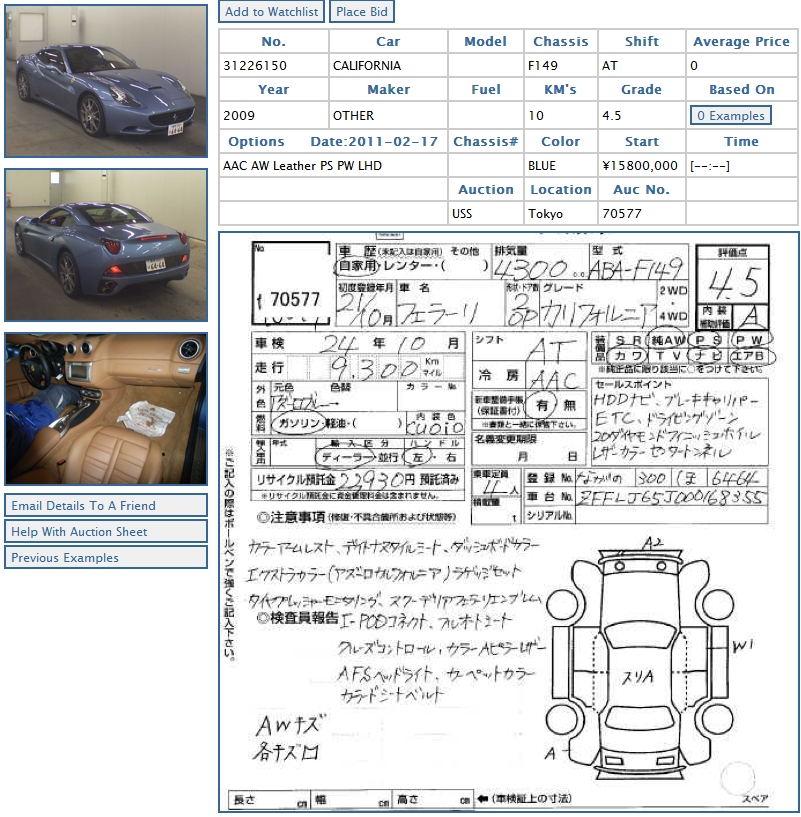801x817 pixels.
Task: Select the Model column header
Action: click(485, 42)
